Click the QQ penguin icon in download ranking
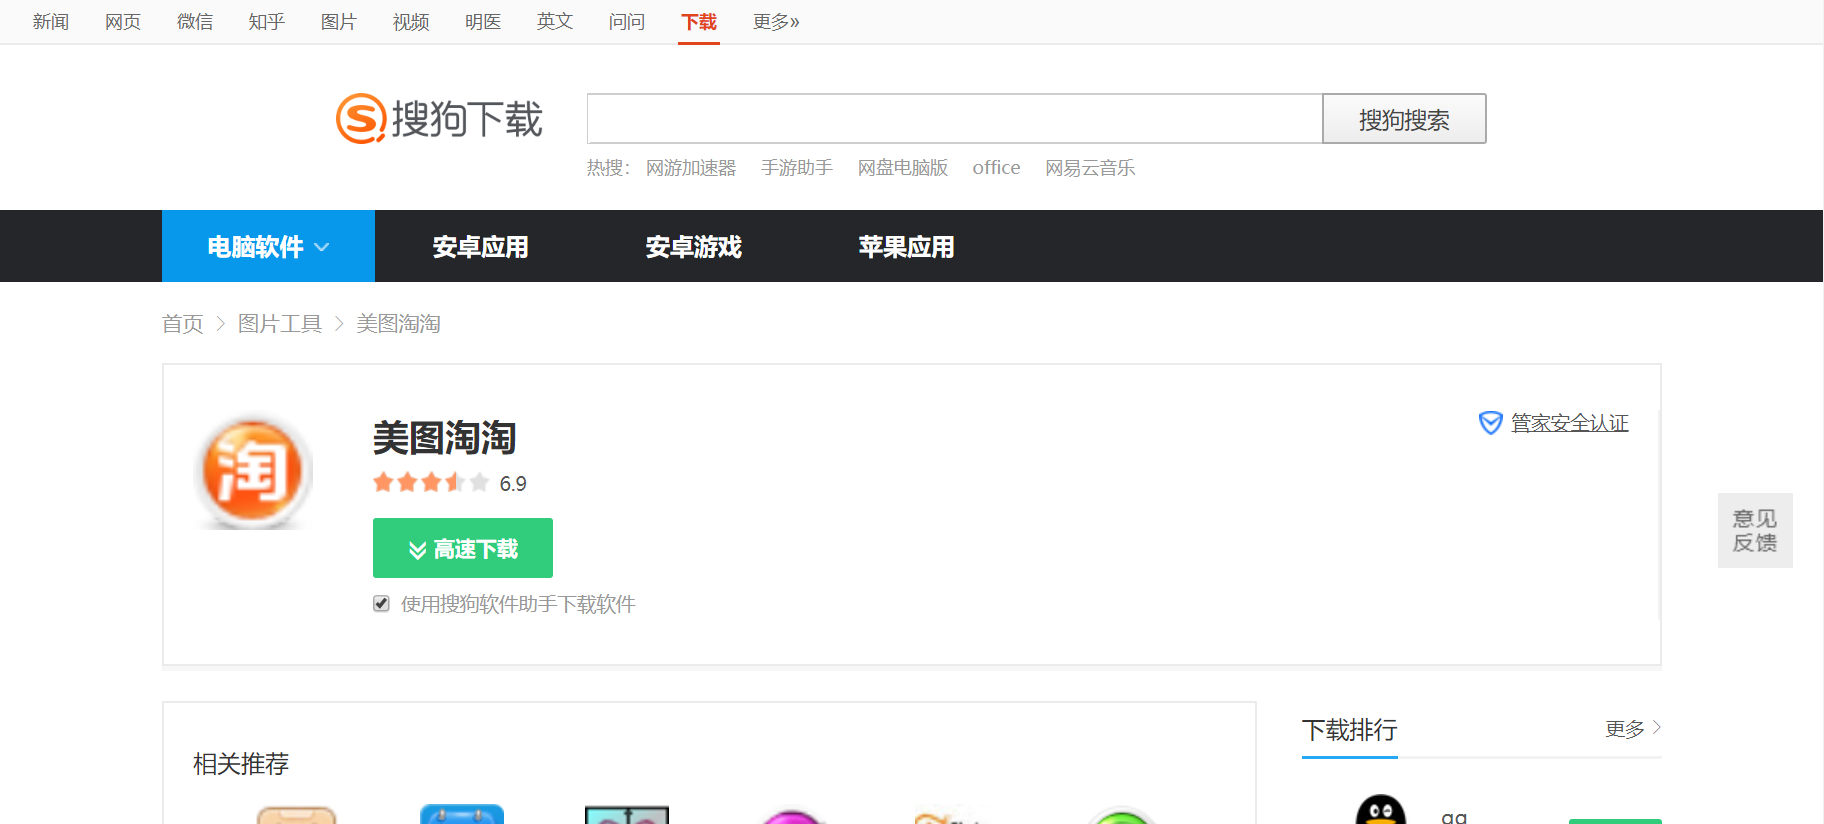 click(1380, 812)
